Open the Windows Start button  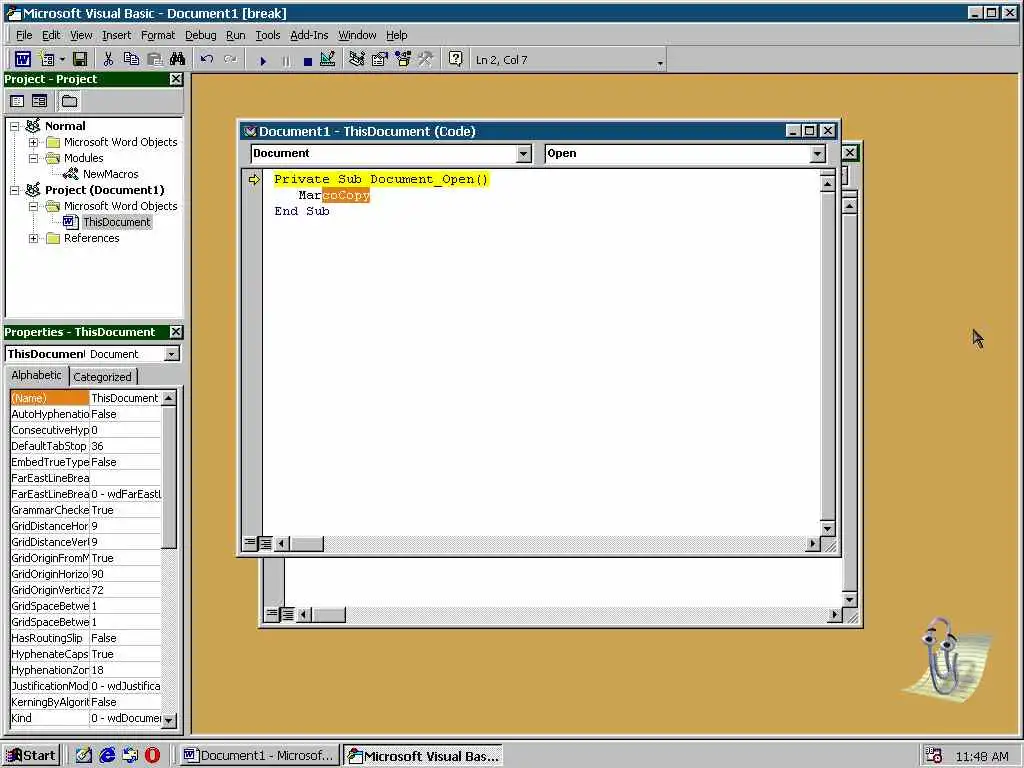click(31, 756)
